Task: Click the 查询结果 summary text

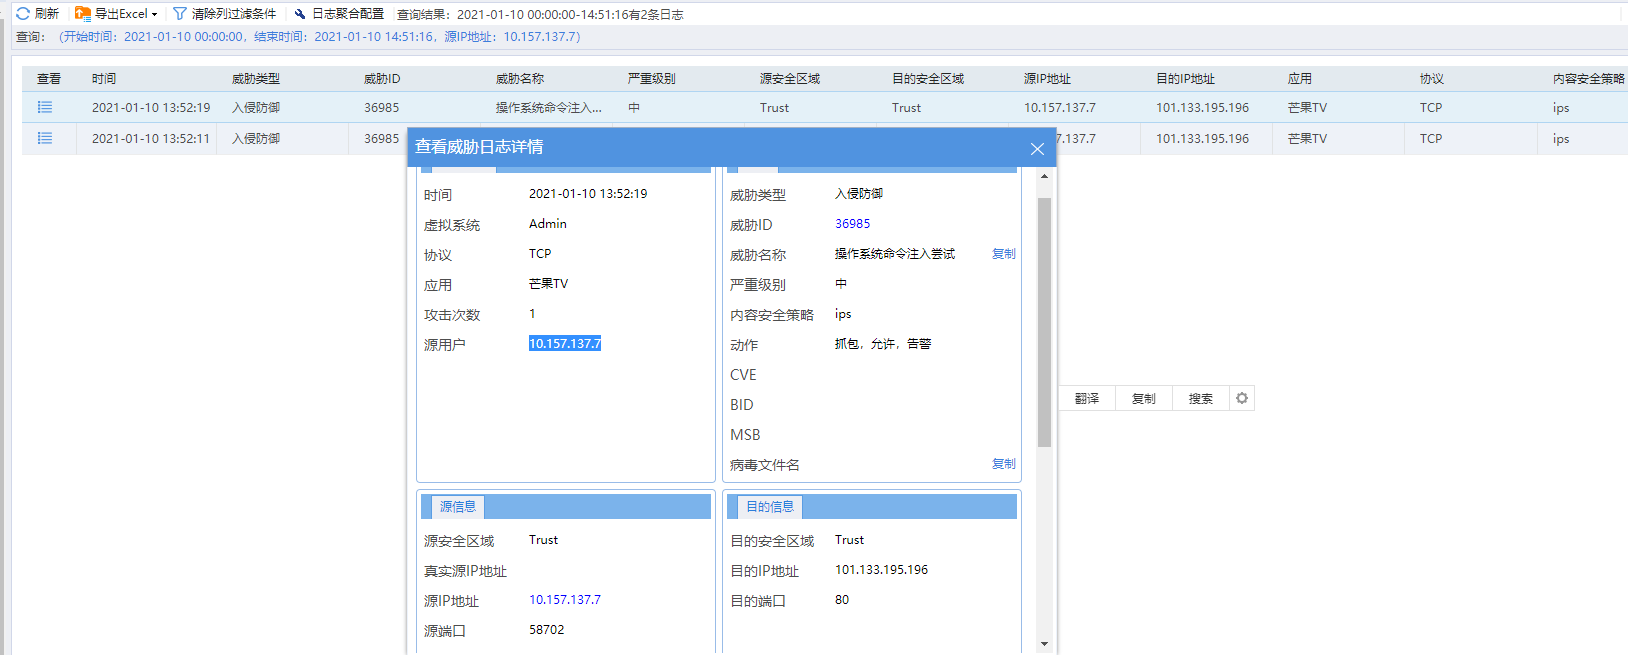Action: click(x=541, y=14)
